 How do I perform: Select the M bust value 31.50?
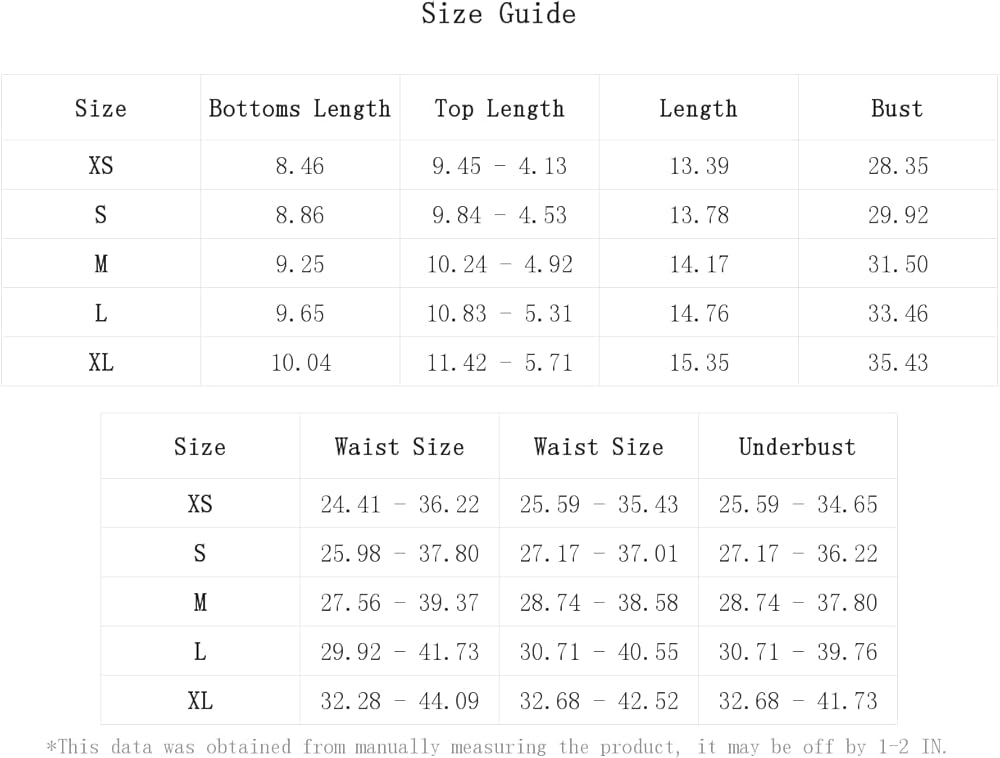coord(898,265)
